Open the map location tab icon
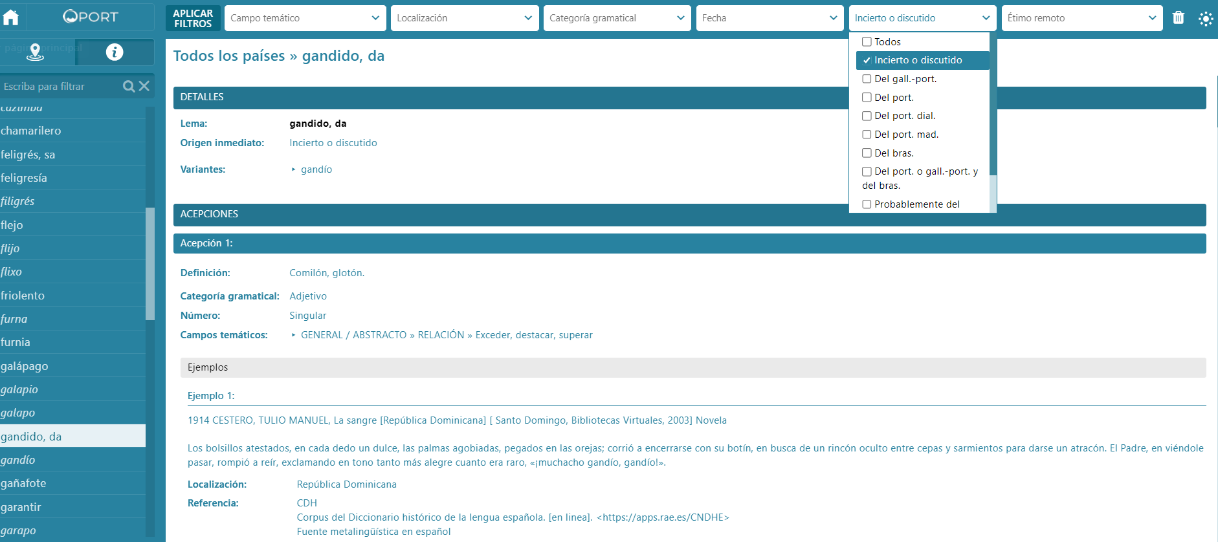Viewport: 1218px width, 542px height. tap(37, 53)
